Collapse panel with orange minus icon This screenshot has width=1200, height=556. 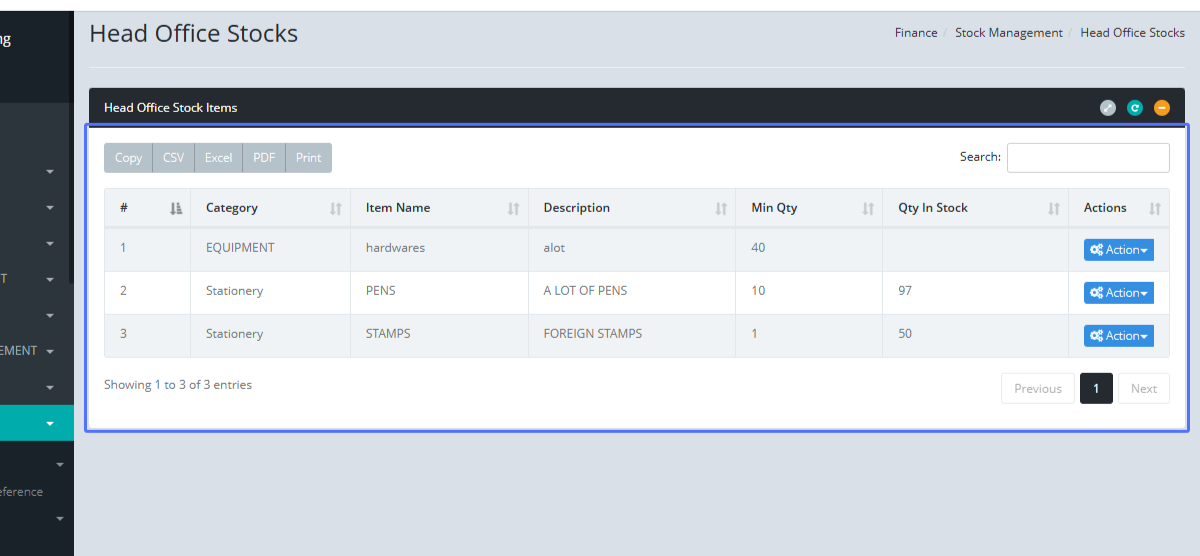pos(1161,108)
